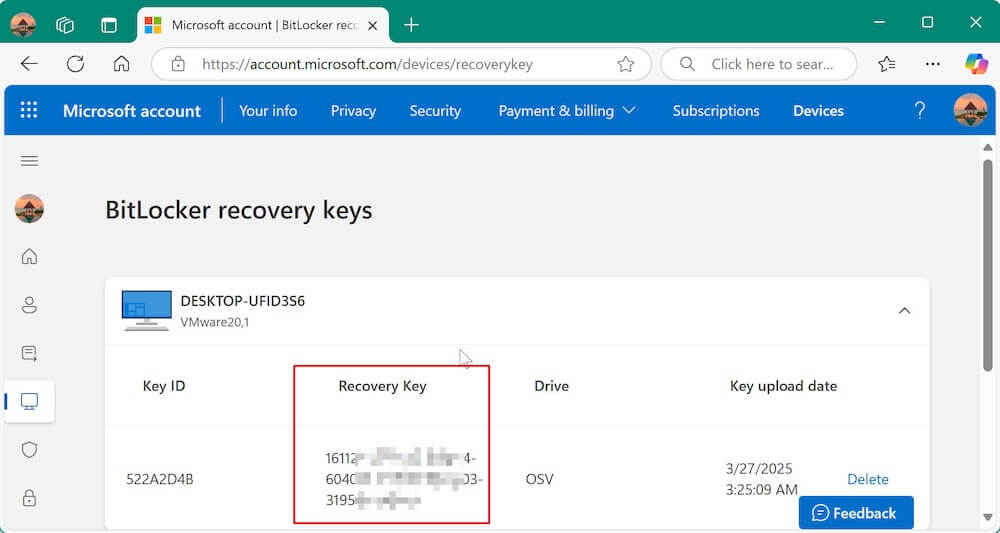Click the browser search box
Viewport: 1000px width, 533px height.
click(x=759, y=64)
